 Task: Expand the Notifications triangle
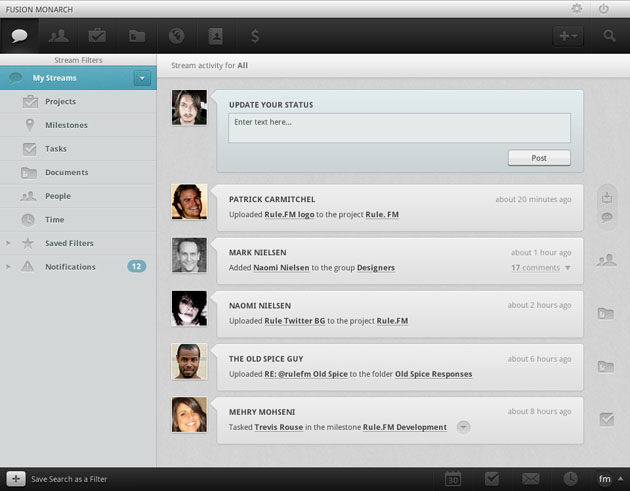coord(8,266)
